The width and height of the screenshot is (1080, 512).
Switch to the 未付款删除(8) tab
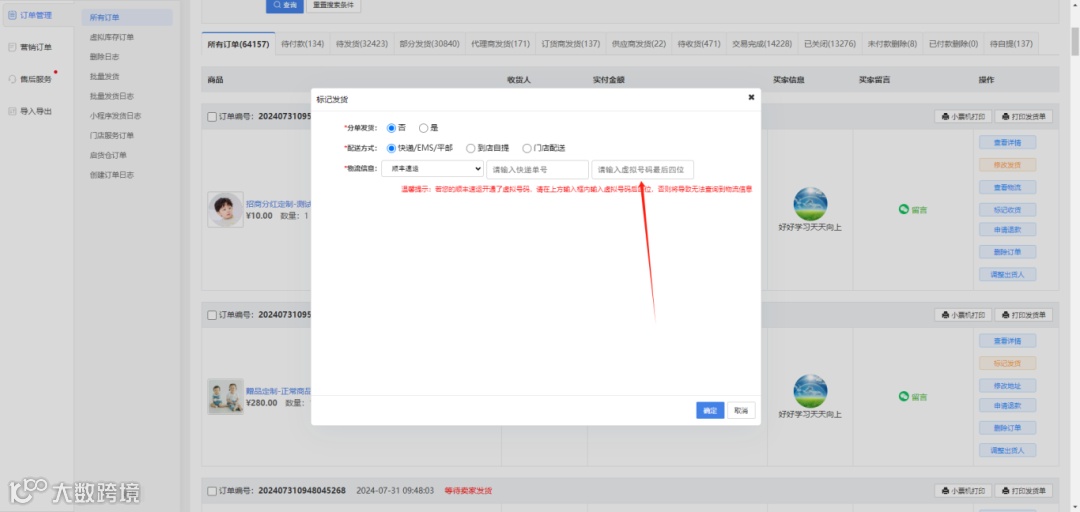892,43
